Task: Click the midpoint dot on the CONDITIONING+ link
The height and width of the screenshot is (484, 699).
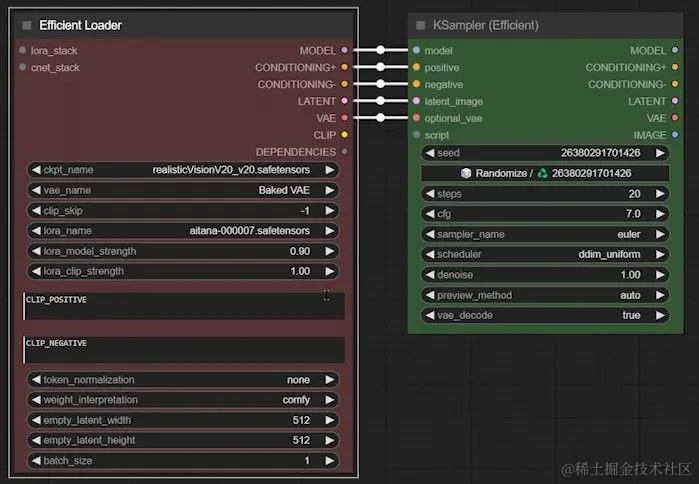Action: [380, 67]
